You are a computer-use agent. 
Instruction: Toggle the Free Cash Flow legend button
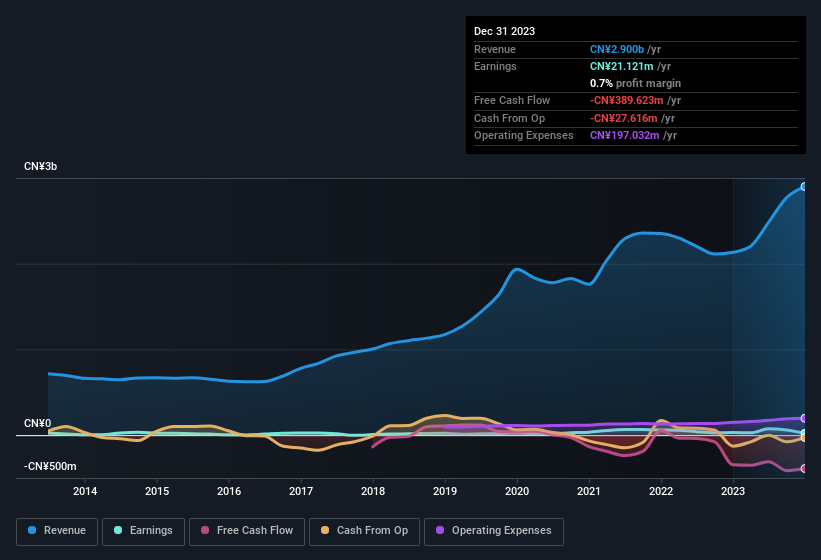coord(247,531)
